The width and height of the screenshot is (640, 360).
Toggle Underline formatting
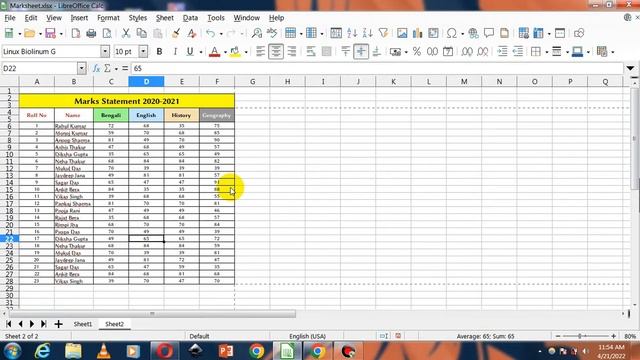click(190, 51)
